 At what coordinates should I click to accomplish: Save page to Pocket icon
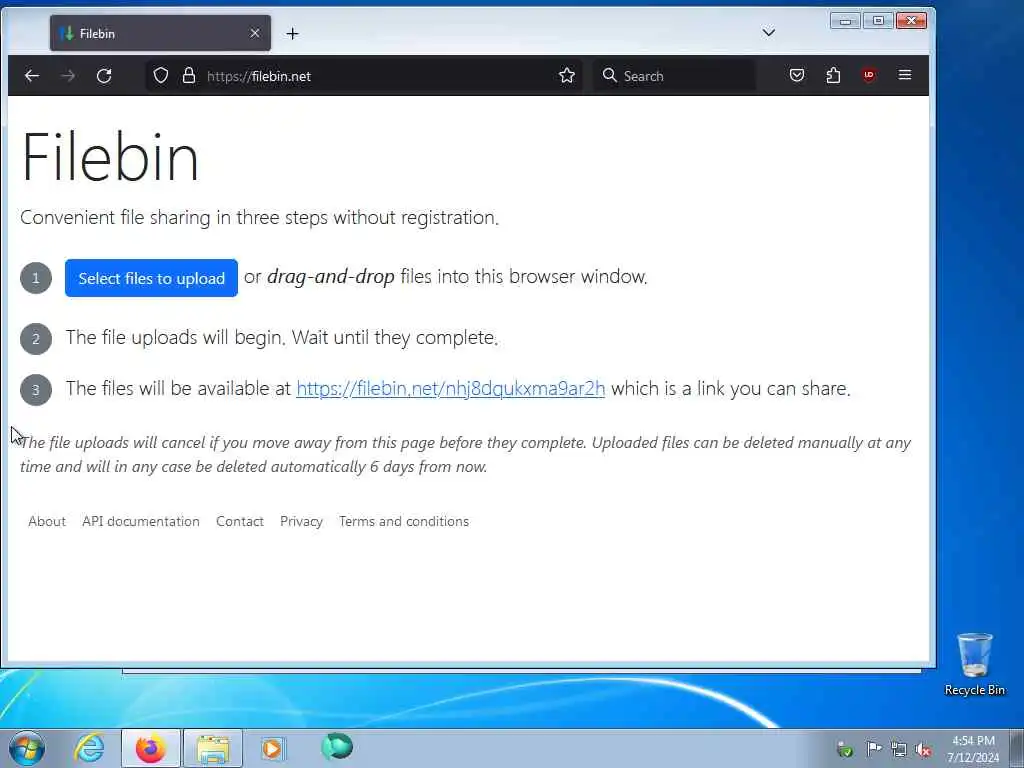click(796, 76)
